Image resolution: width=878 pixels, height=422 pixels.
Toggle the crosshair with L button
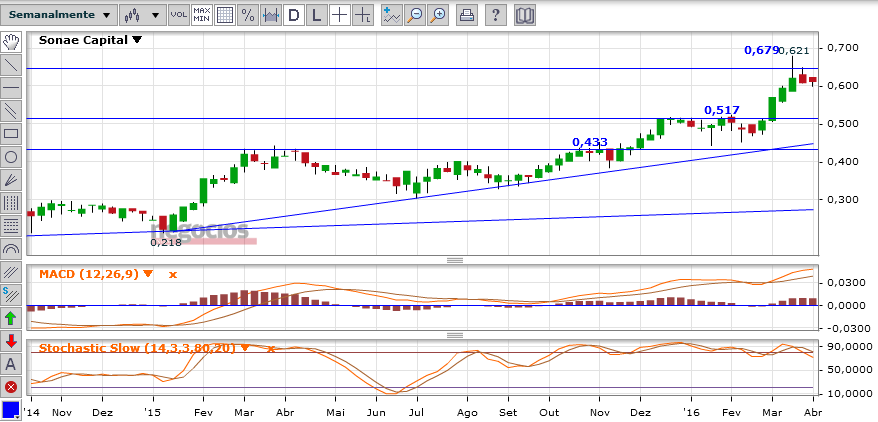(363, 15)
